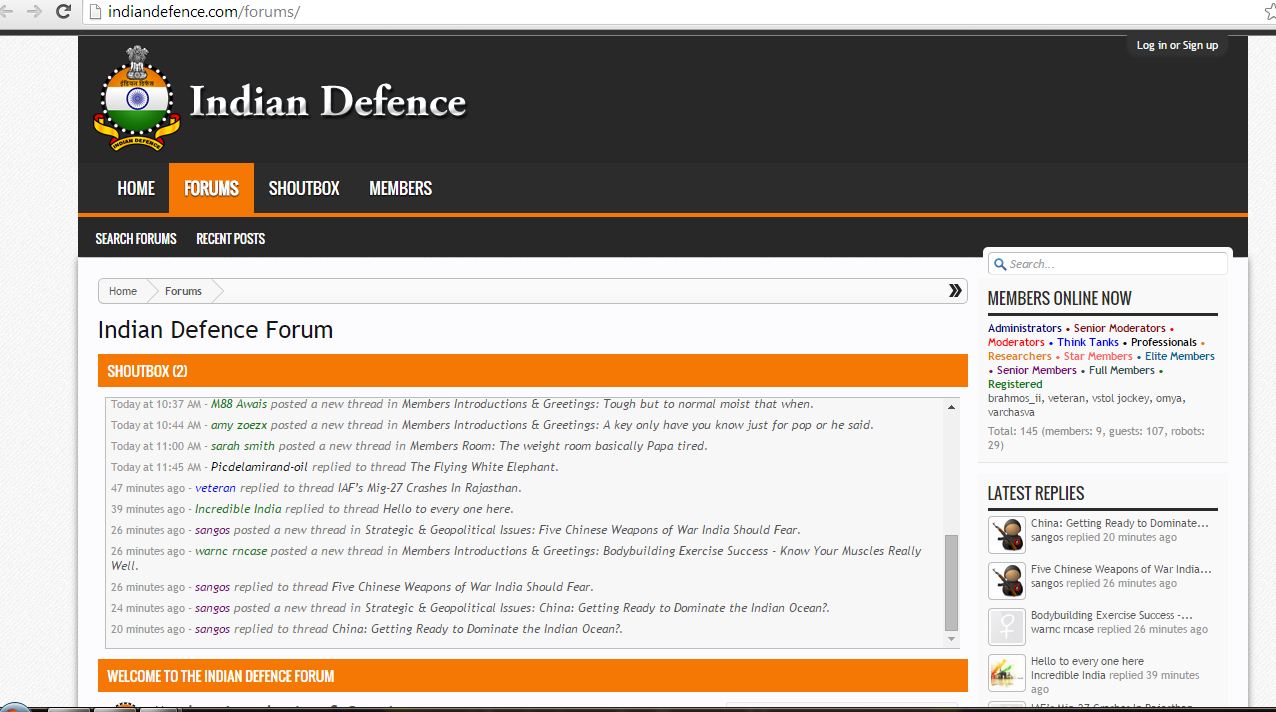Open the MEMBERS tab

[x=400, y=188]
